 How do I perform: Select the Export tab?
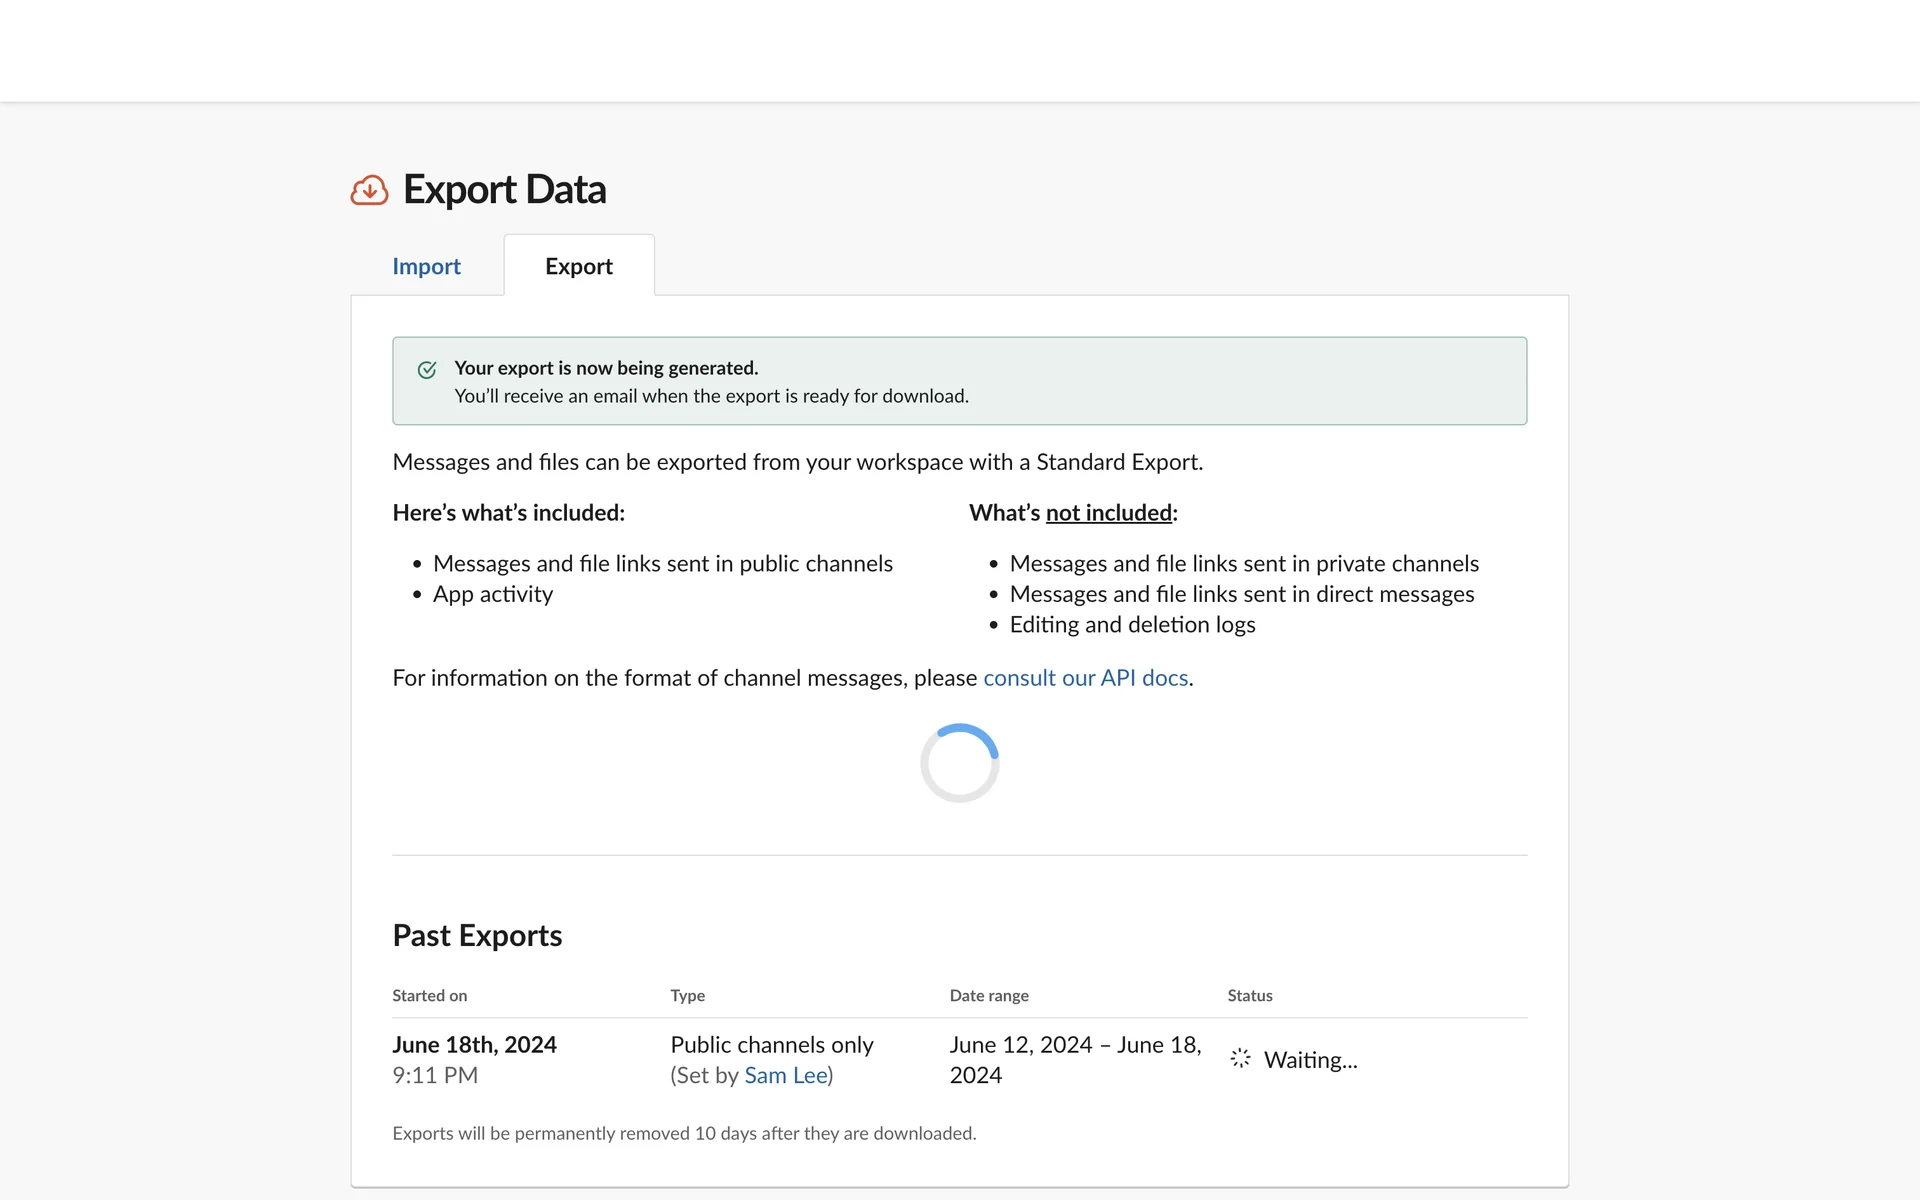pos(578,266)
